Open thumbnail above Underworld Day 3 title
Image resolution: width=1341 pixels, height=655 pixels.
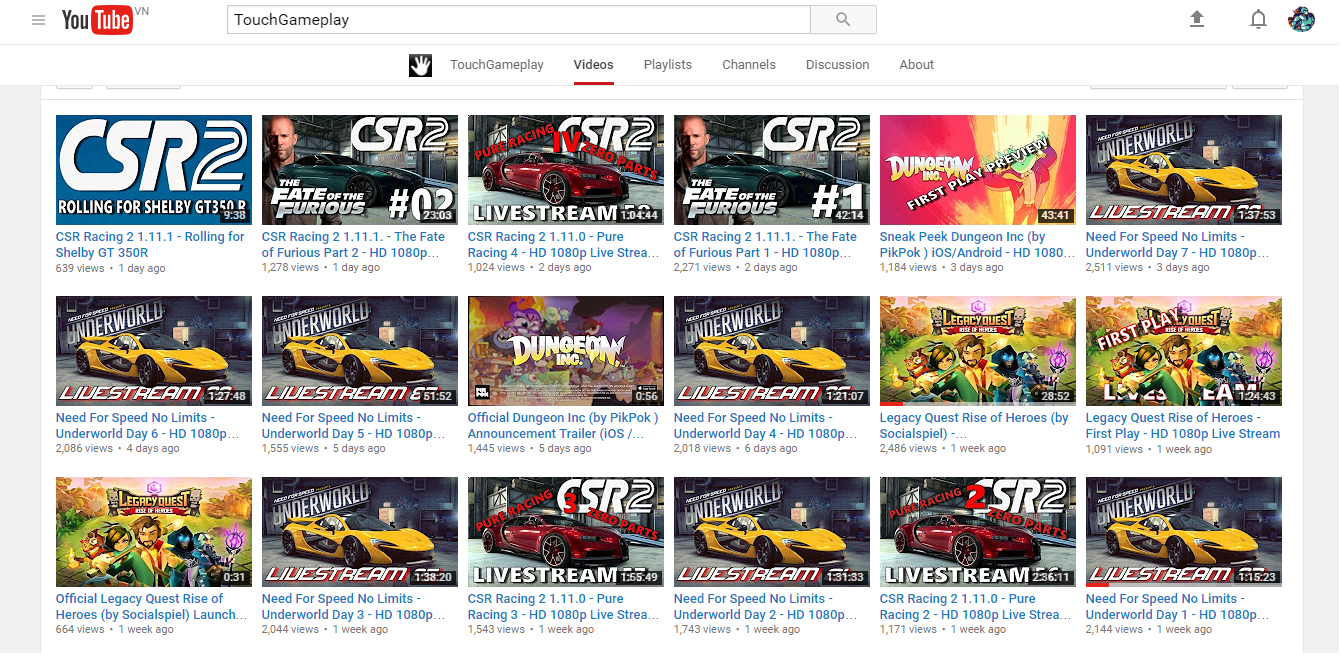click(x=360, y=532)
